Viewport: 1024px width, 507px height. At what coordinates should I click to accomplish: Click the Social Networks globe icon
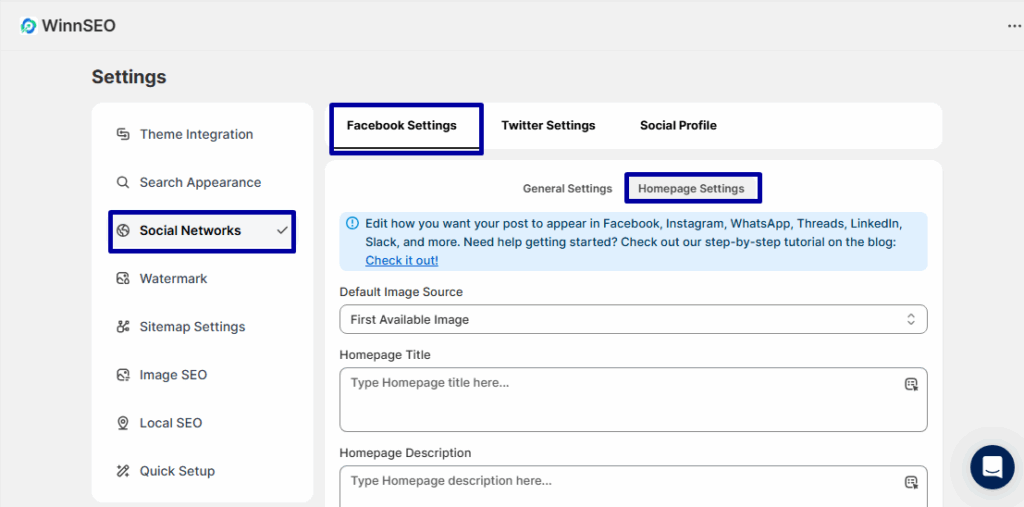point(123,231)
